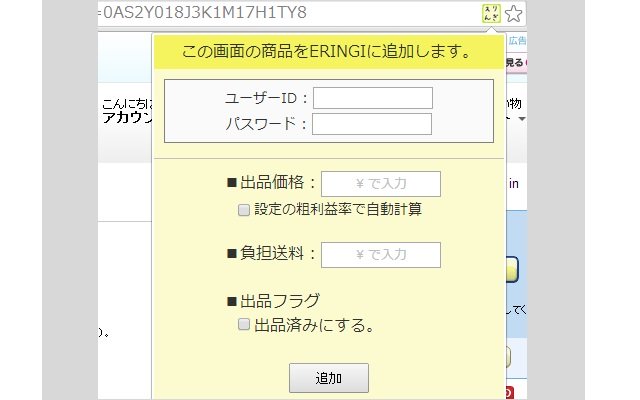Image resolution: width=640 pixels, height=400 pixels.
Task: Click the header text この画面の商品をERINGIに追加します。
Action: [327, 52]
